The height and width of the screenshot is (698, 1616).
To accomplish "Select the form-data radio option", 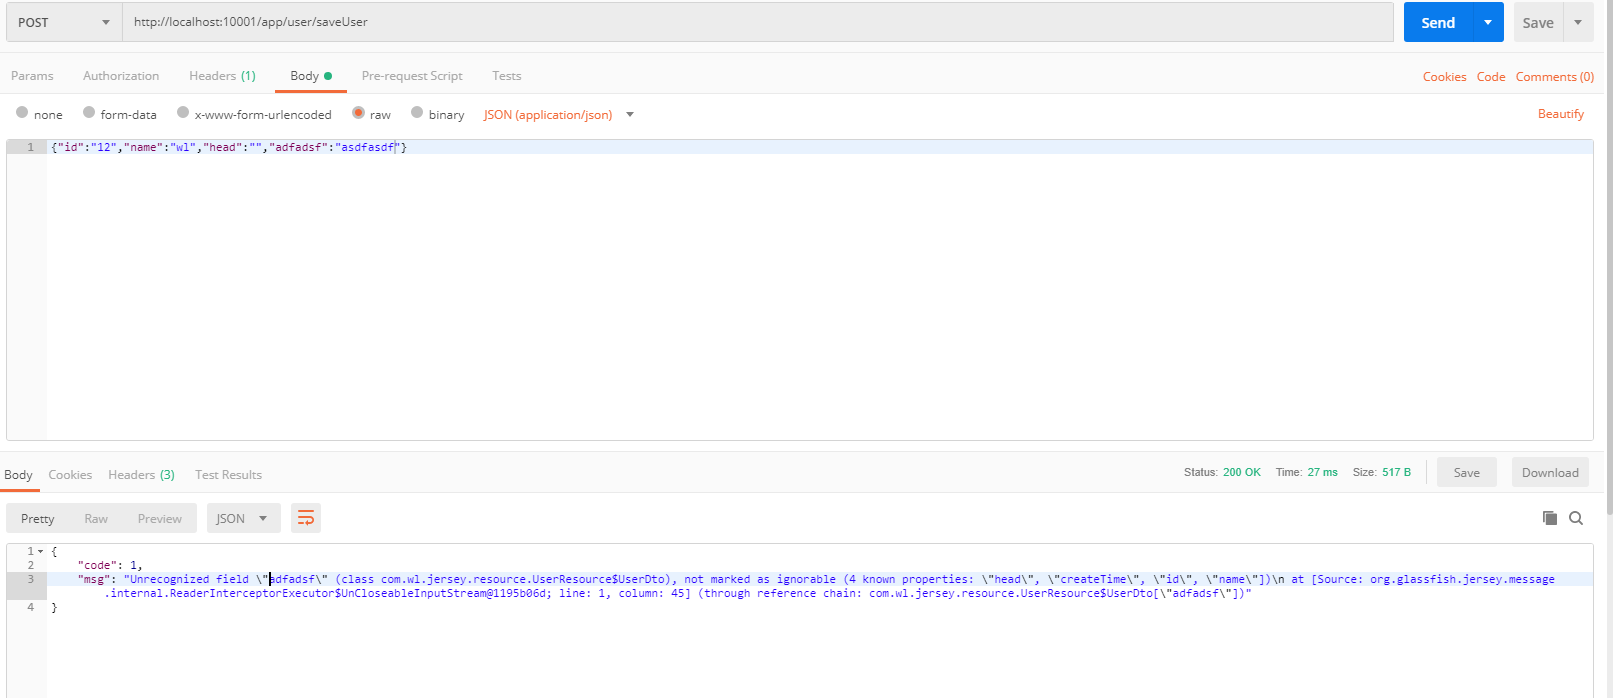I will (x=89, y=113).
